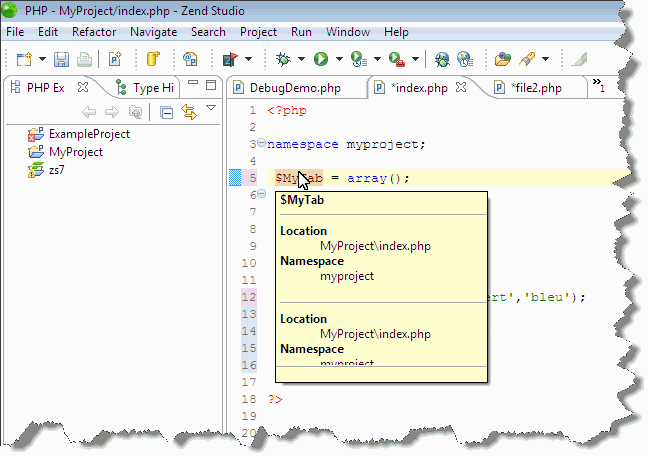Image resolution: width=648 pixels, height=456 pixels.
Task: Open the New file dropdown arrow
Action: pyautogui.click(x=42, y=60)
